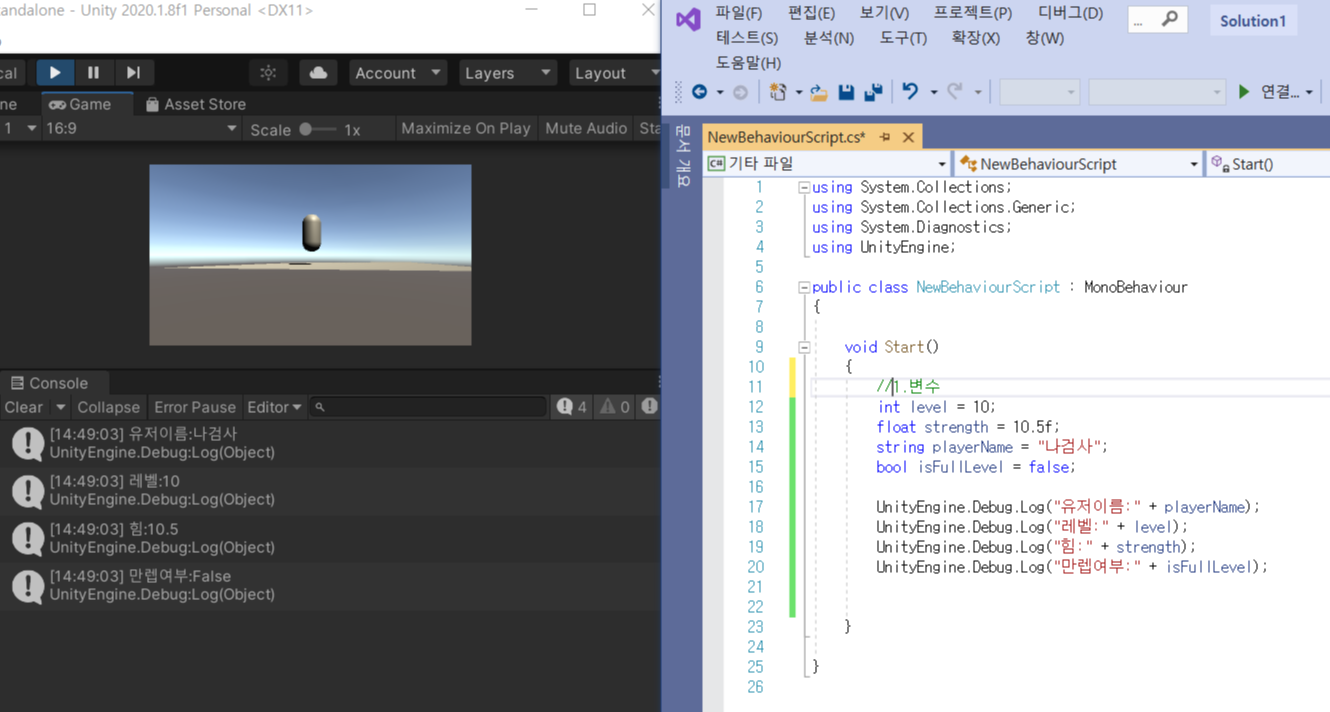
Task: Open the Editor dropdown in Console
Action: (274, 407)
